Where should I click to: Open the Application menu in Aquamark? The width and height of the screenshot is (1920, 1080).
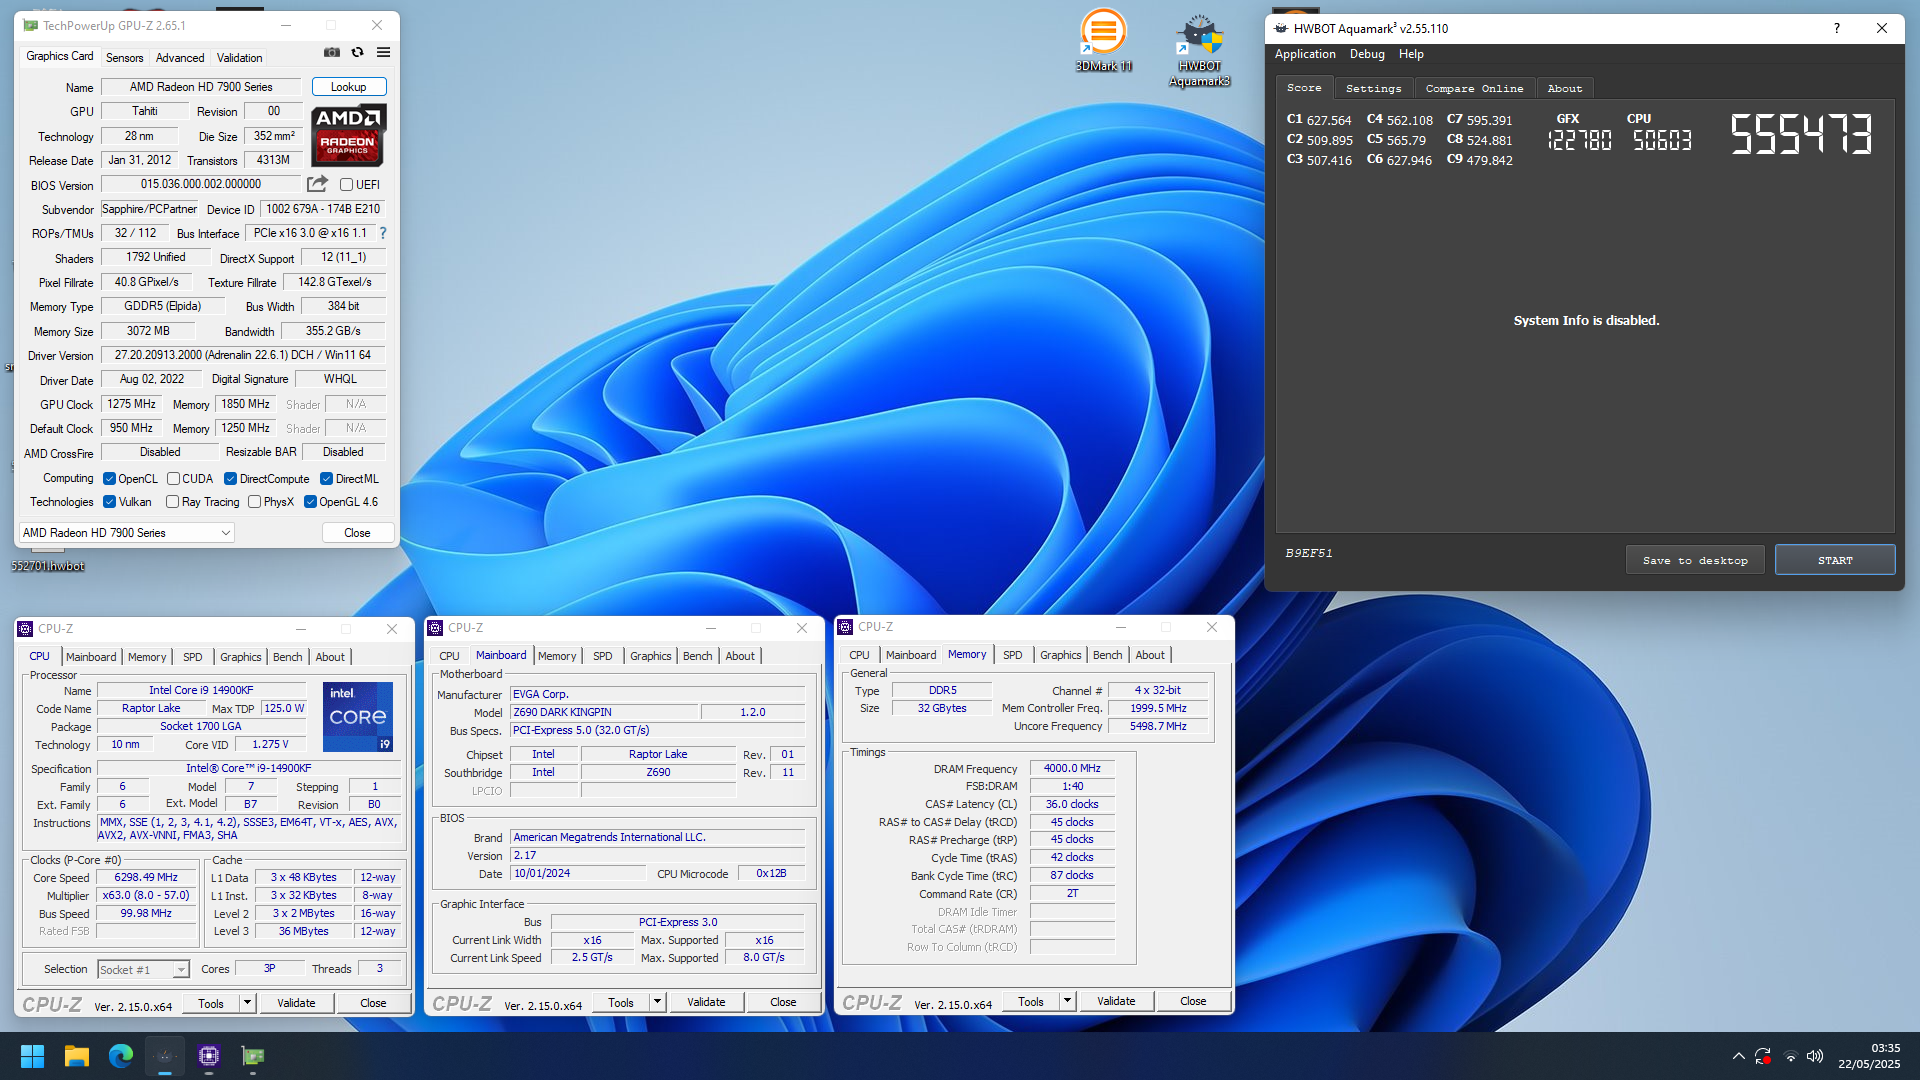(x=1304, y=54)
